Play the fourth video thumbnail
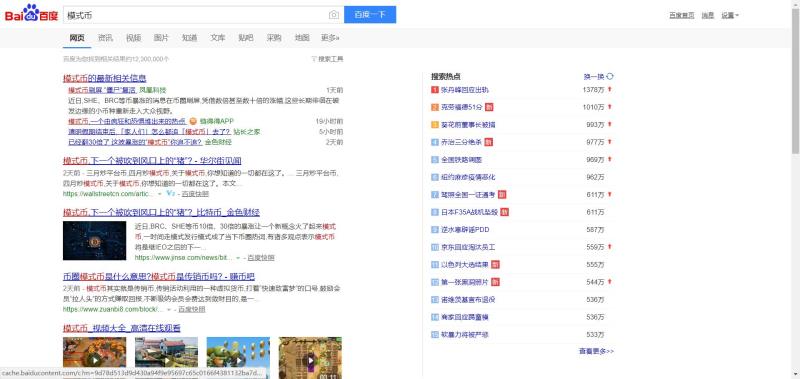The height and width of the screenshot is (379, 800). tap(310, 358)
